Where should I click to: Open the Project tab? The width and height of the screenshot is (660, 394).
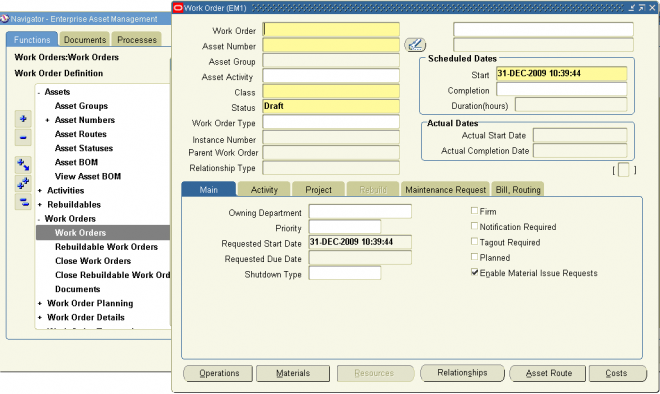point(318,189)
